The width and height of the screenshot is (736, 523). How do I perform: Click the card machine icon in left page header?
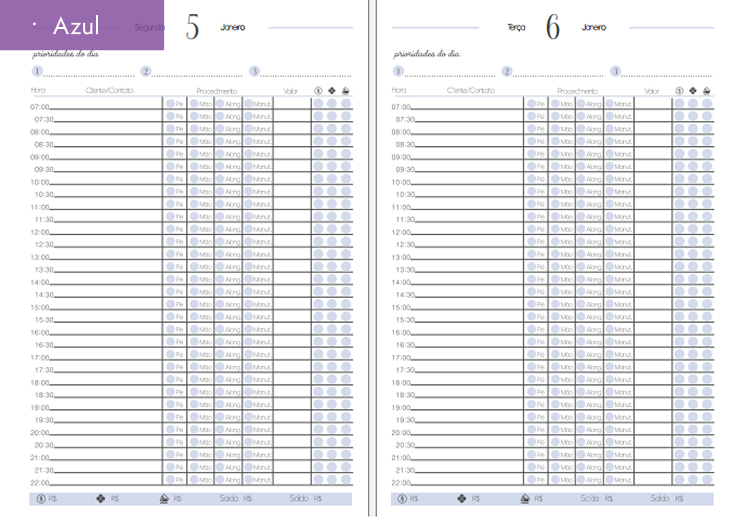(345, 91)
